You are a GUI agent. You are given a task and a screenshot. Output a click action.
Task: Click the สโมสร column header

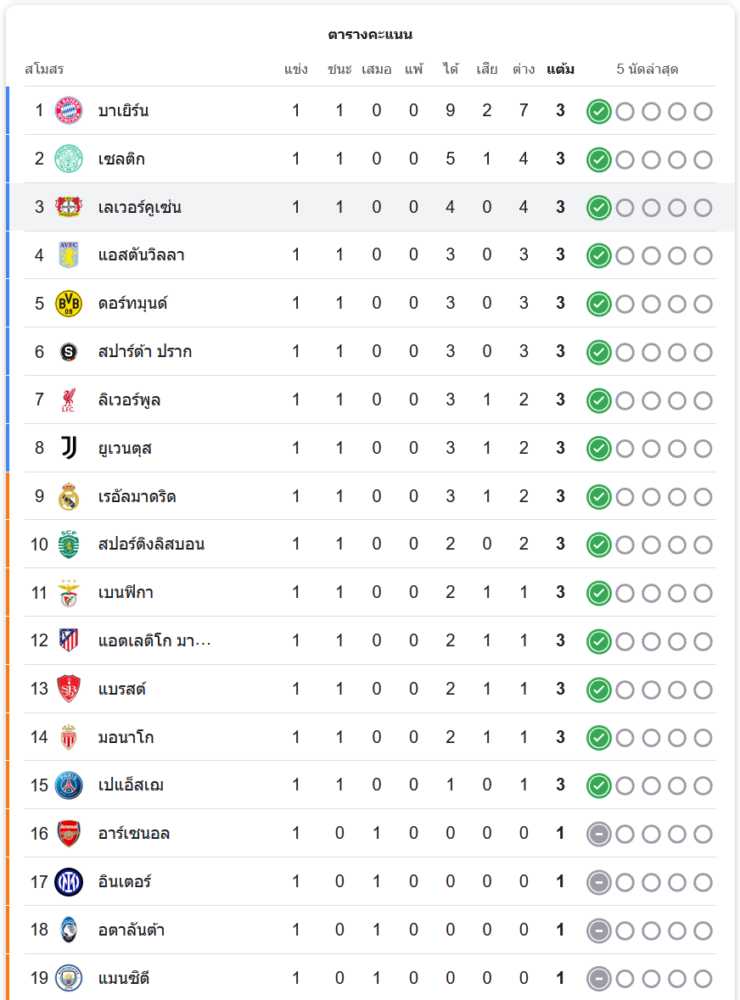tap(44, 70)
